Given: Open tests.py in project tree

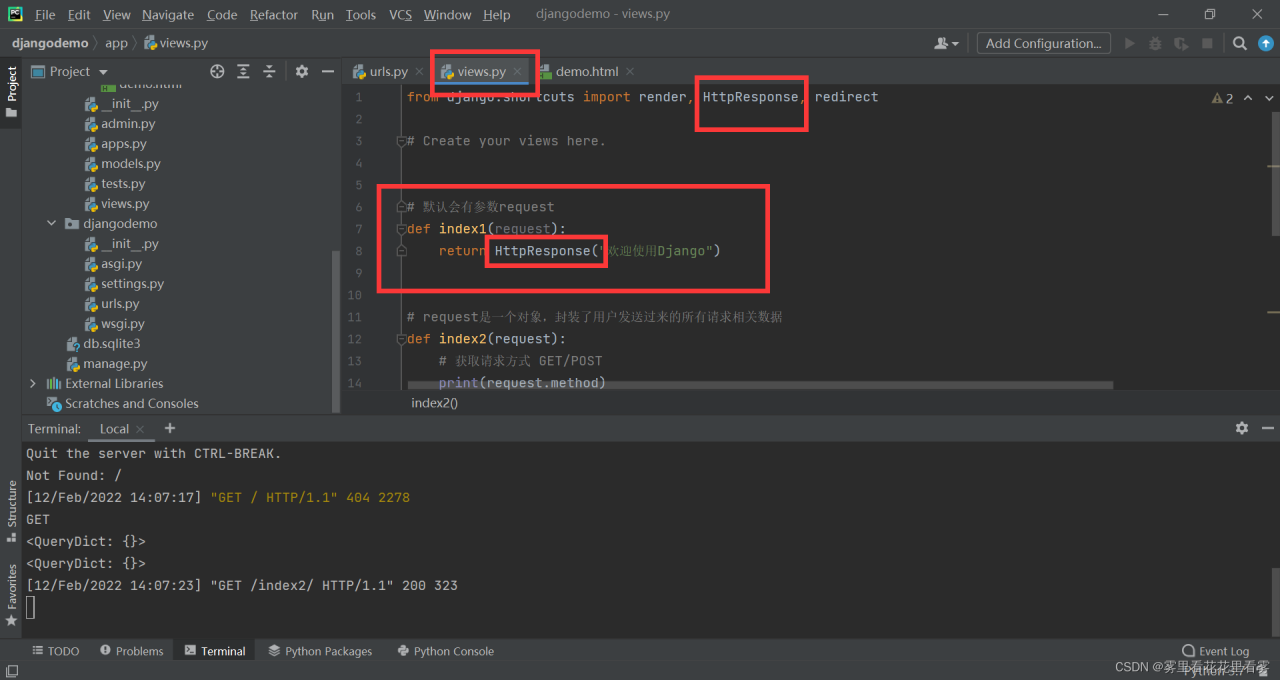Looking at the screenshot, I should (123, 184).
